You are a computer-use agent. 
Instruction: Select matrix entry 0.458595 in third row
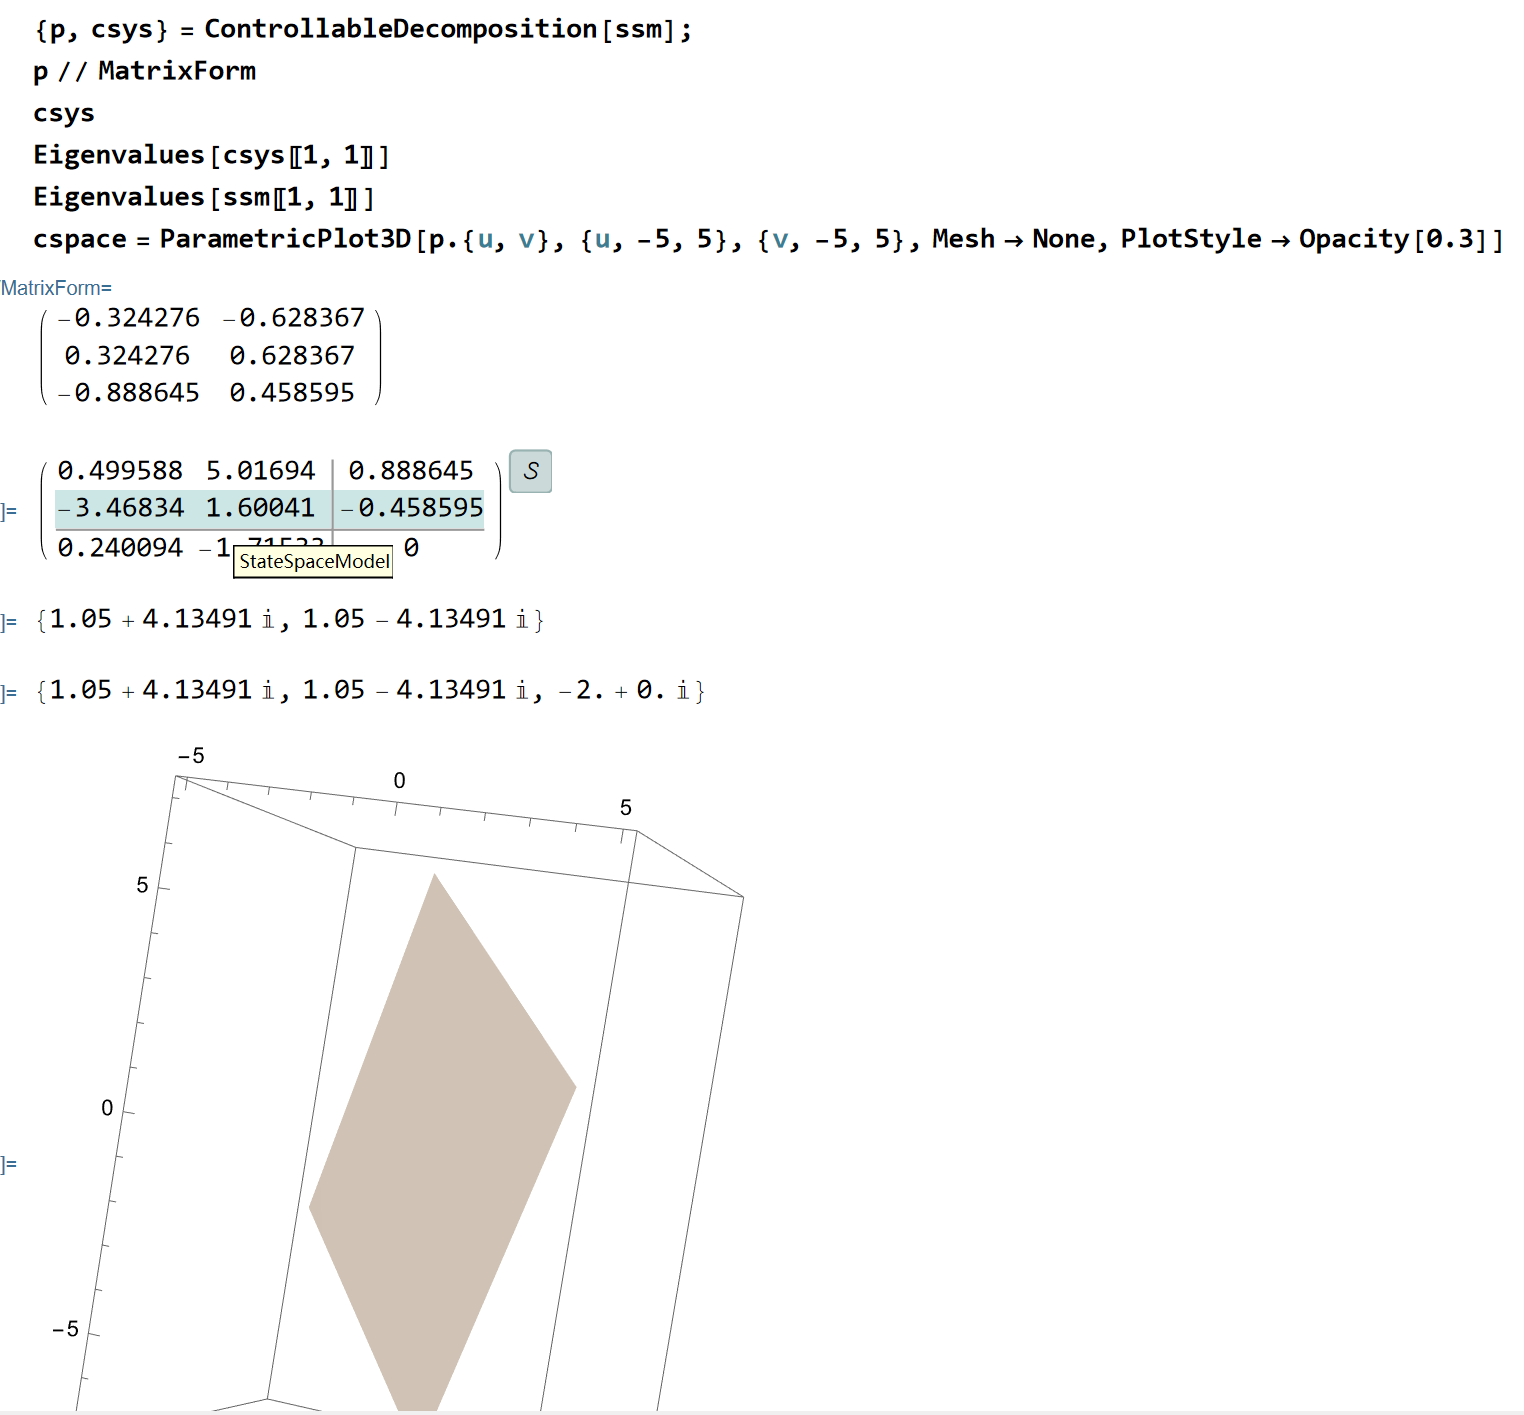292,393
